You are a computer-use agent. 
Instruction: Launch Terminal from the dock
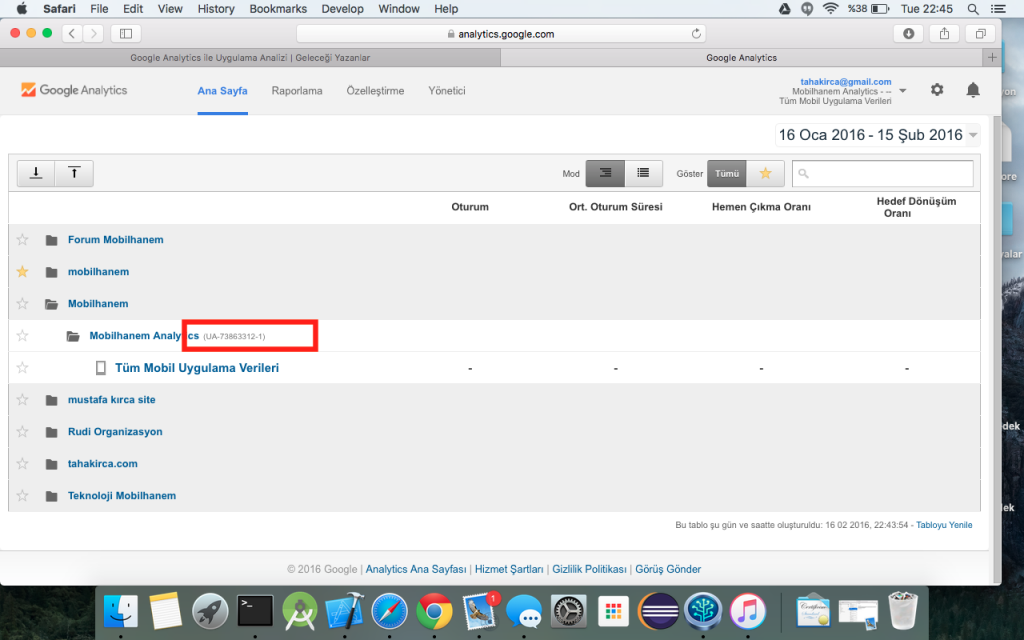click(255, 612)
